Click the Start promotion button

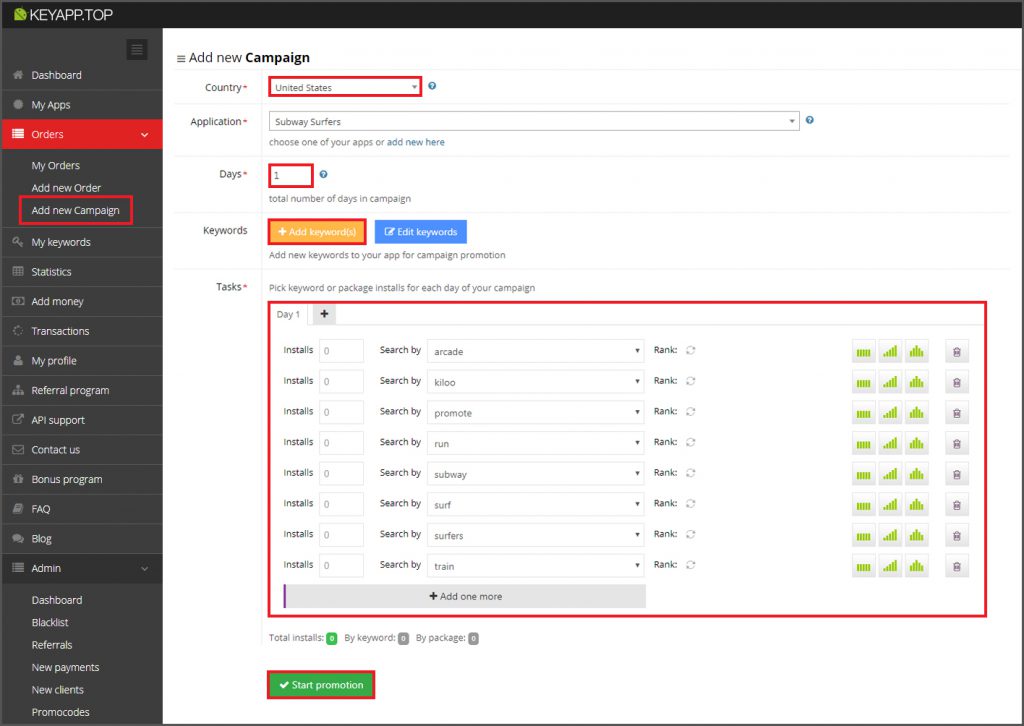click(321, 685)
